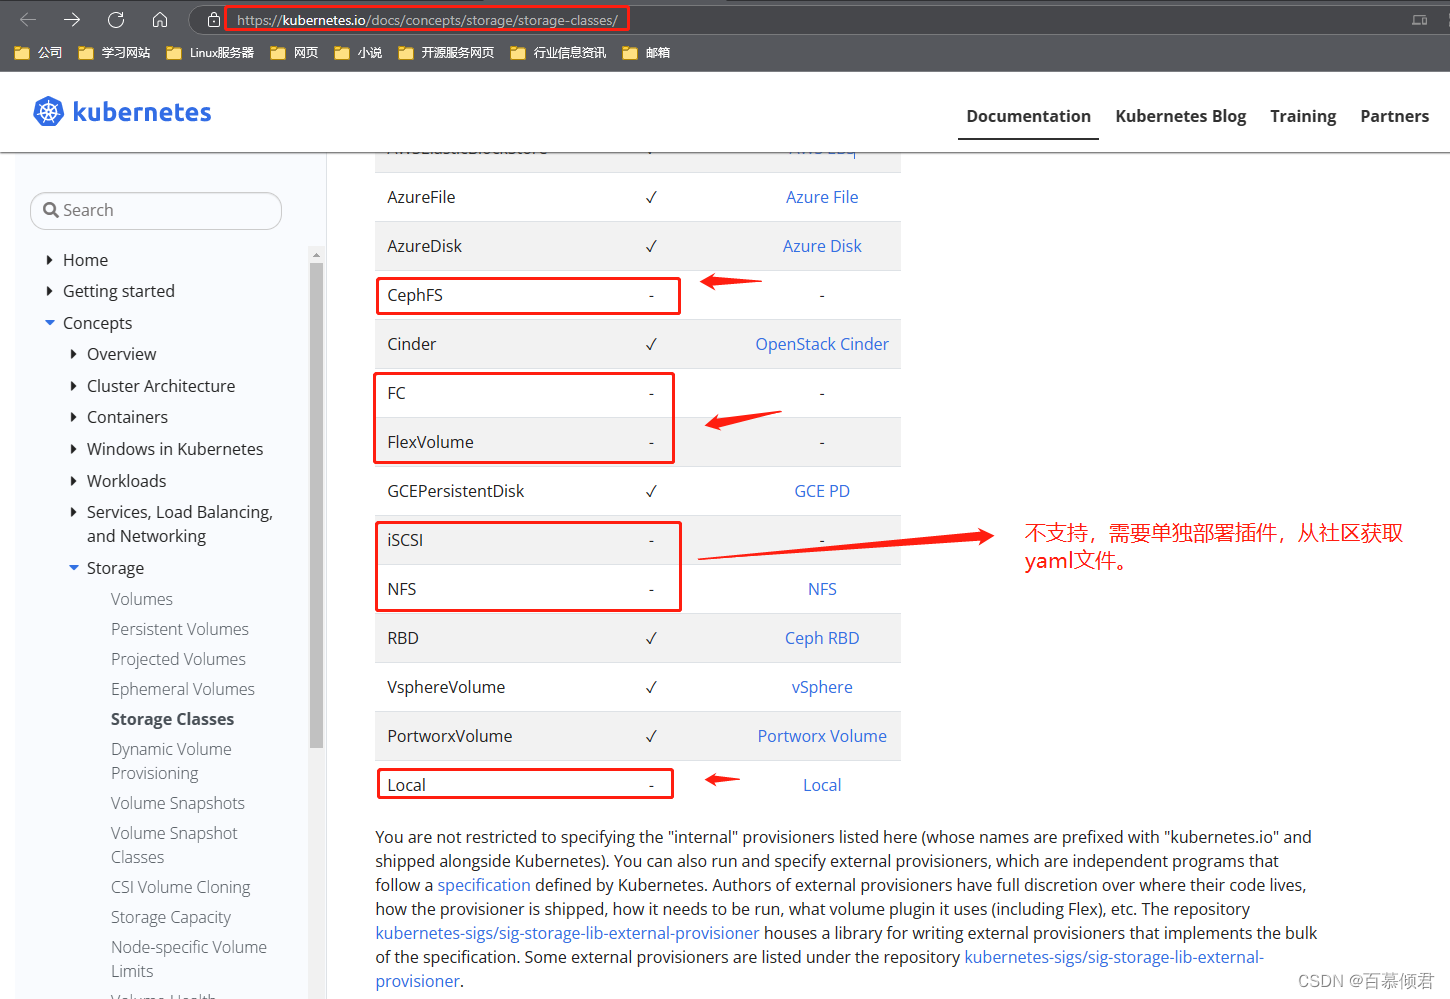
Task: Click the iSCSI table cell
Action: [x=405, y=540]
